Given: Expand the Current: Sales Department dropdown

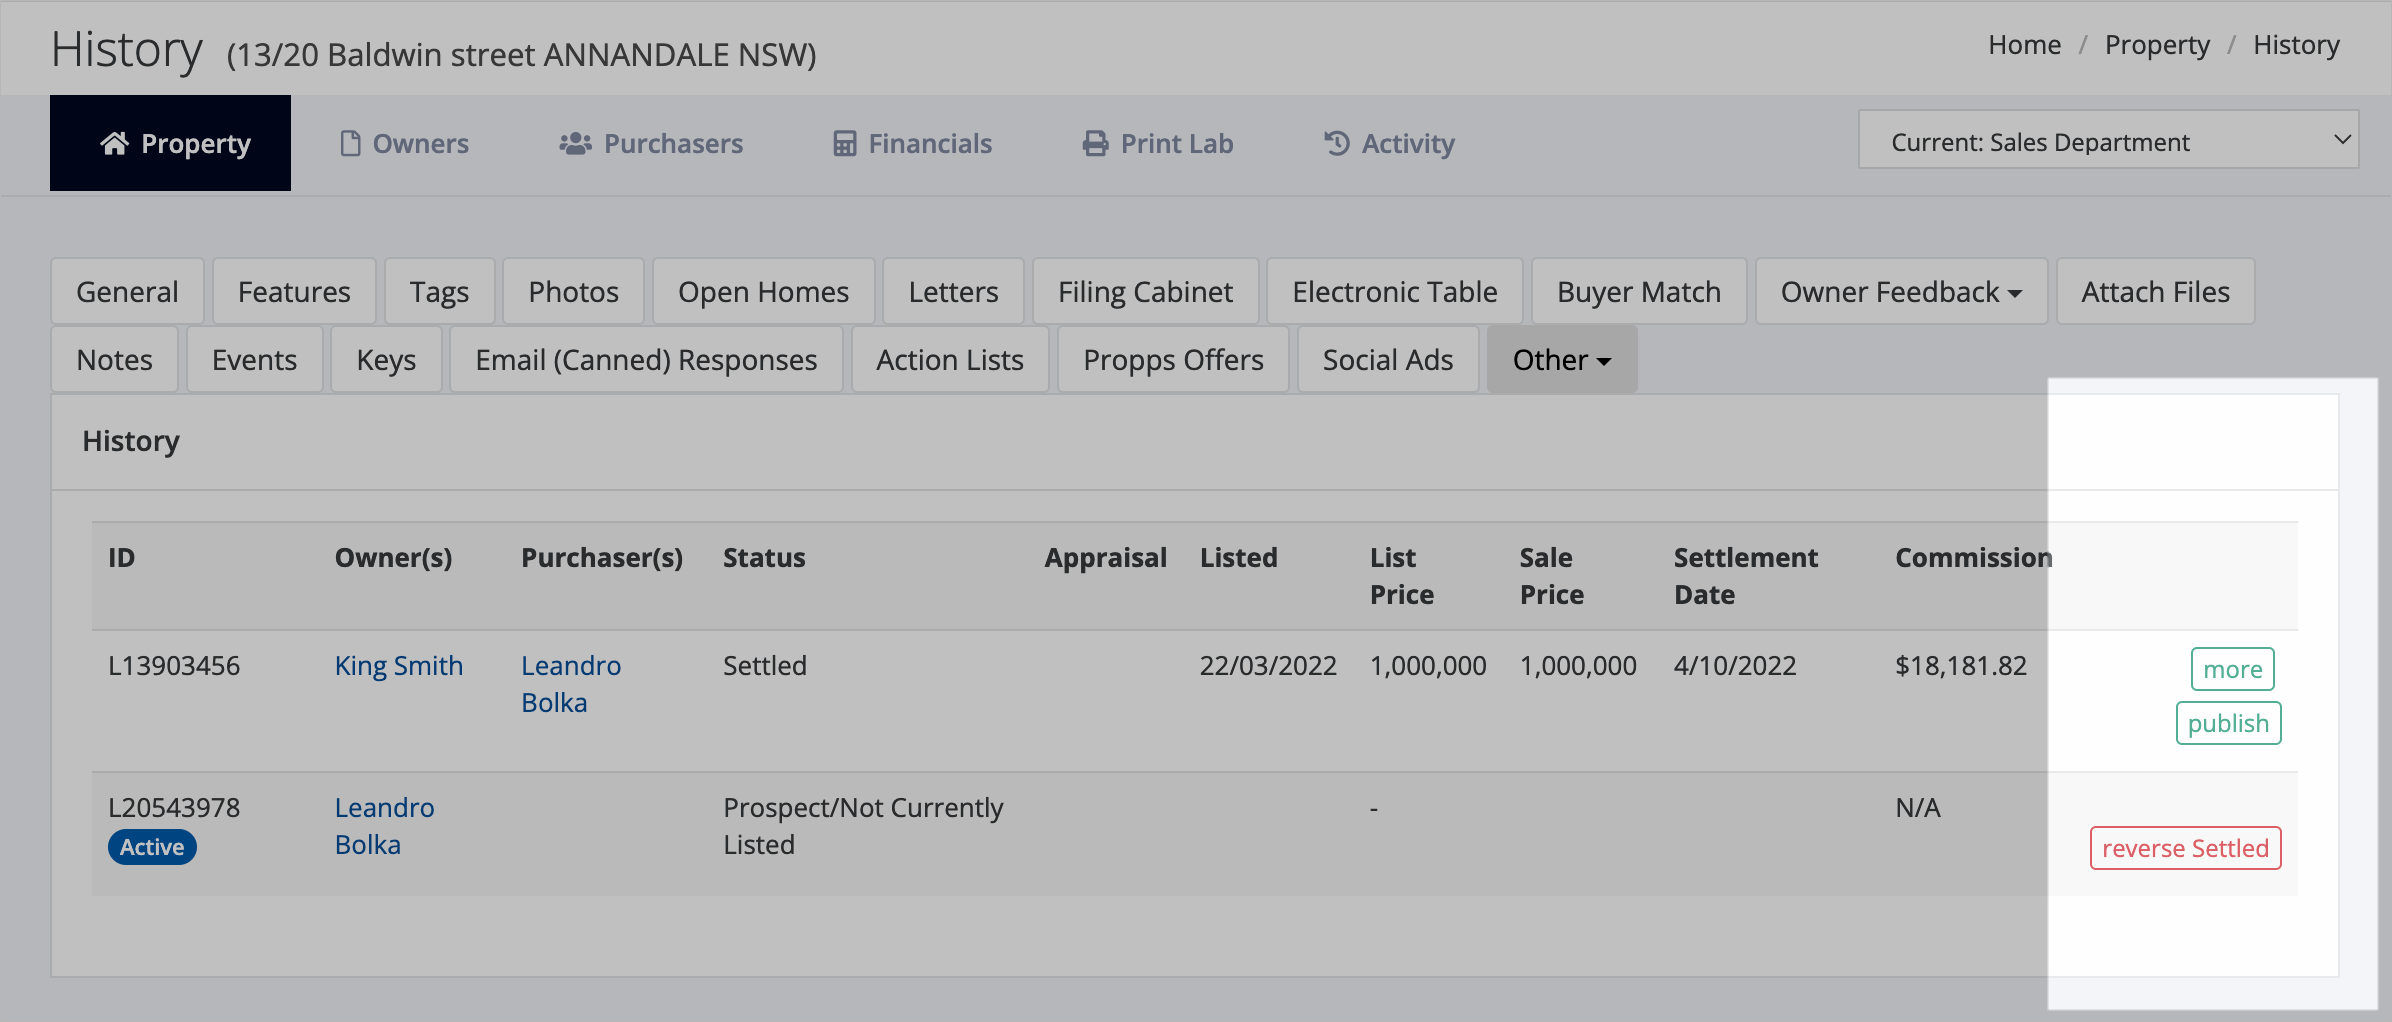Looking at the screenshot, I should [2108, 140].
